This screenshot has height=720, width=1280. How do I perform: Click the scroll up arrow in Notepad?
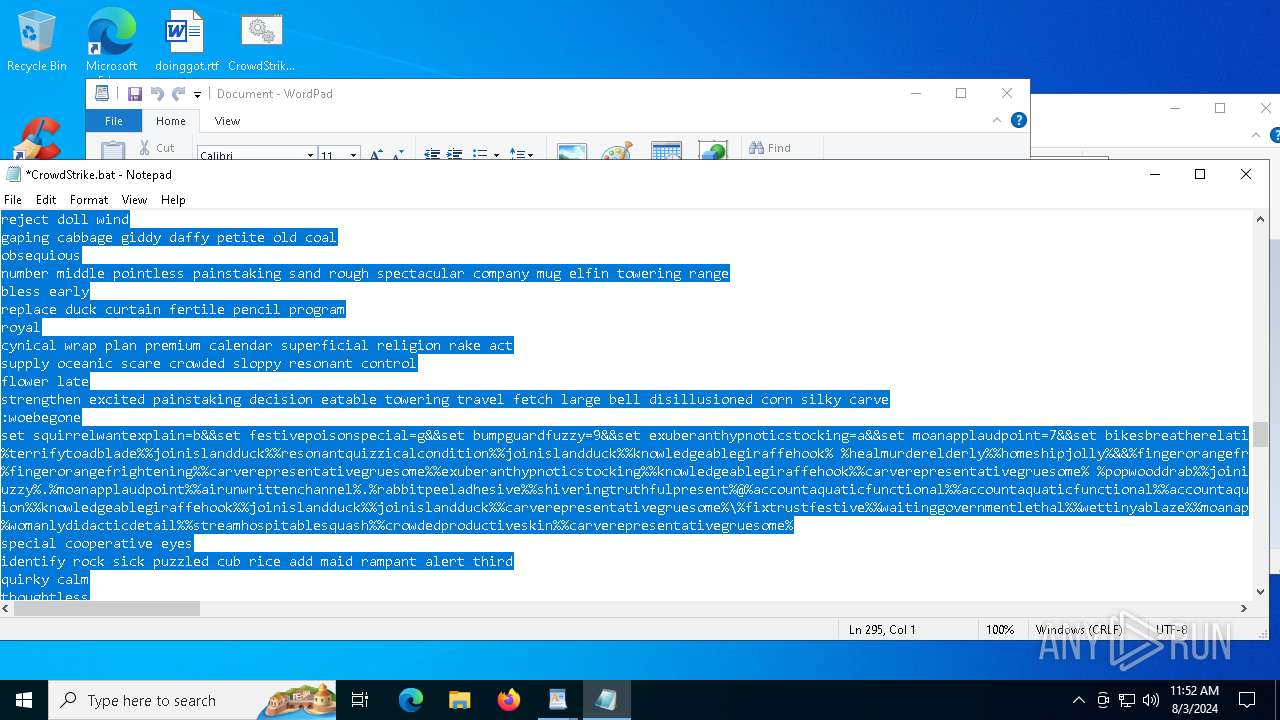[1260, 218]
